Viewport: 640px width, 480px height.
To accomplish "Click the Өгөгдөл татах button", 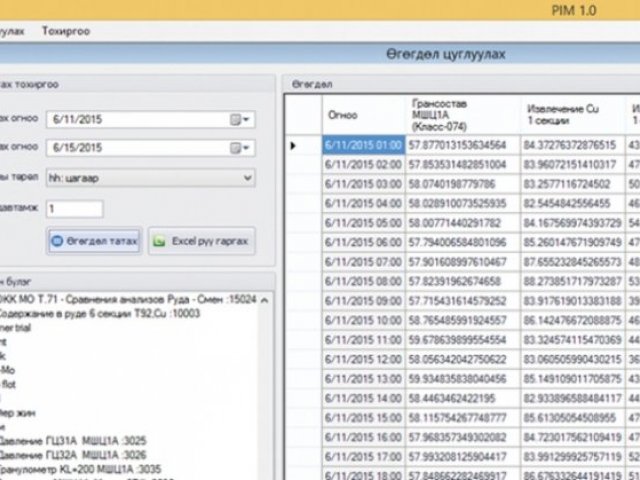I will (x=94, y=241).
